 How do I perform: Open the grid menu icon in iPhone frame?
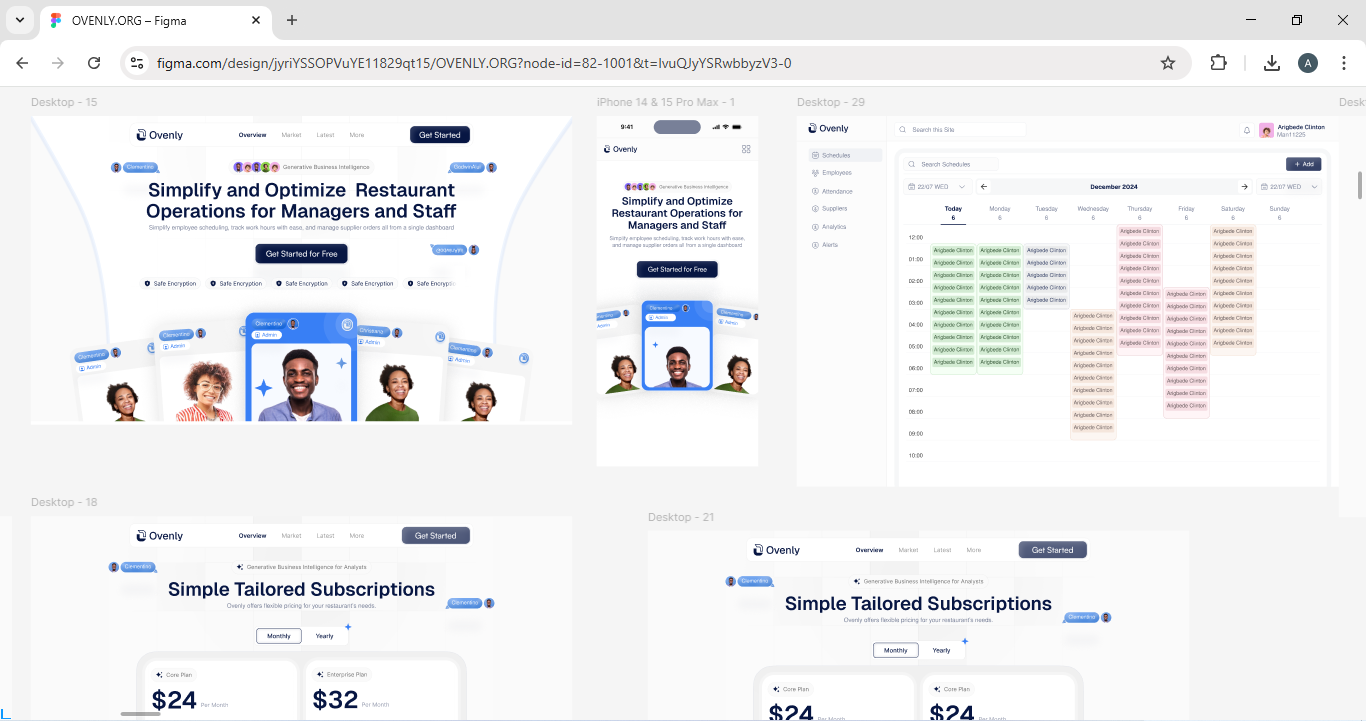tap(746, 149)
